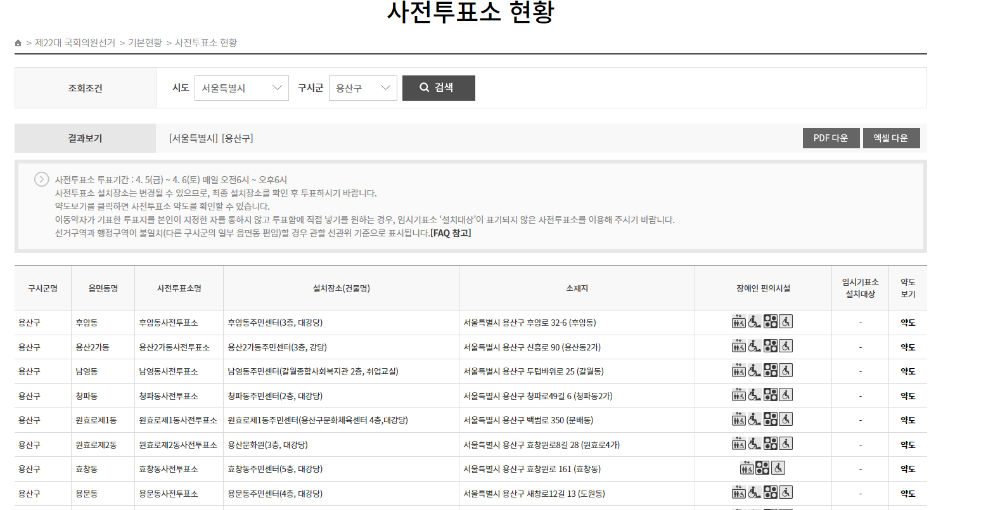Screen dimensions: 1000x510
Task: Click the elevator icon in 용산2가동 row
Action: 739,346
